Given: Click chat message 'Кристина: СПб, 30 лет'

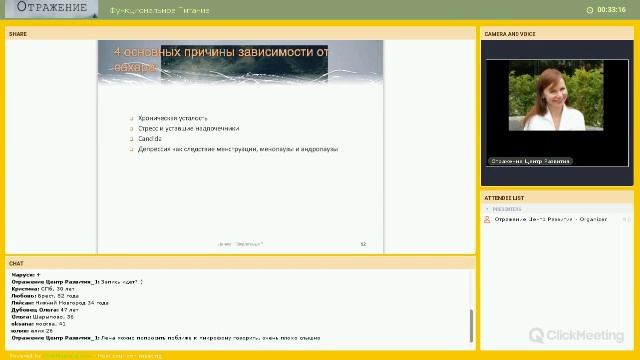Looking at the screenshot, I should click(43, 289).
